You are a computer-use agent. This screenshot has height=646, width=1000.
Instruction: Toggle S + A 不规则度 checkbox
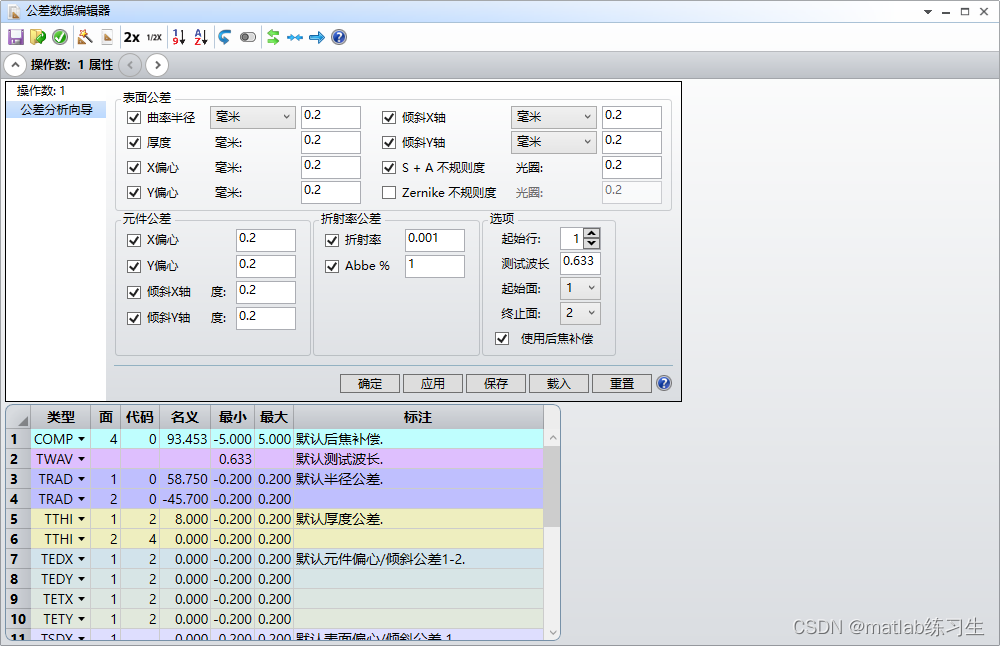[389, 168]
